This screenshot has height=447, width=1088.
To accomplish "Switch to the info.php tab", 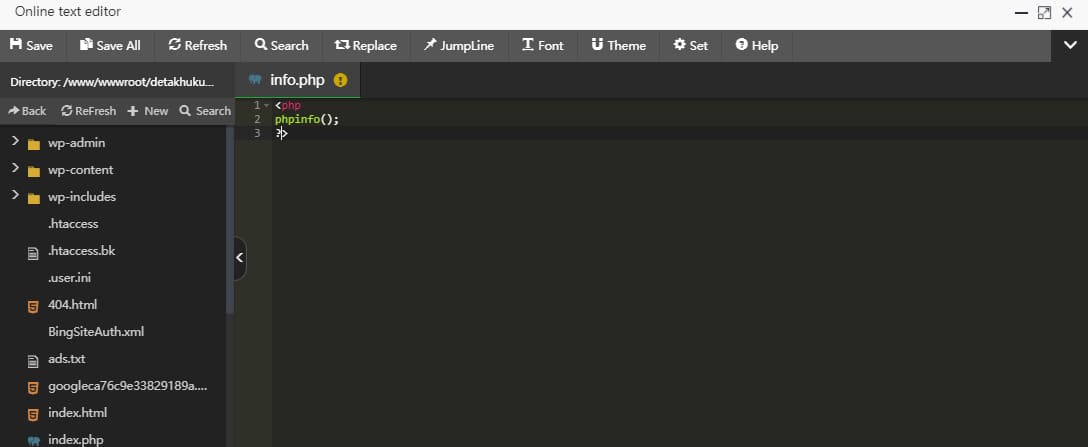I will (x=297, y=80).
